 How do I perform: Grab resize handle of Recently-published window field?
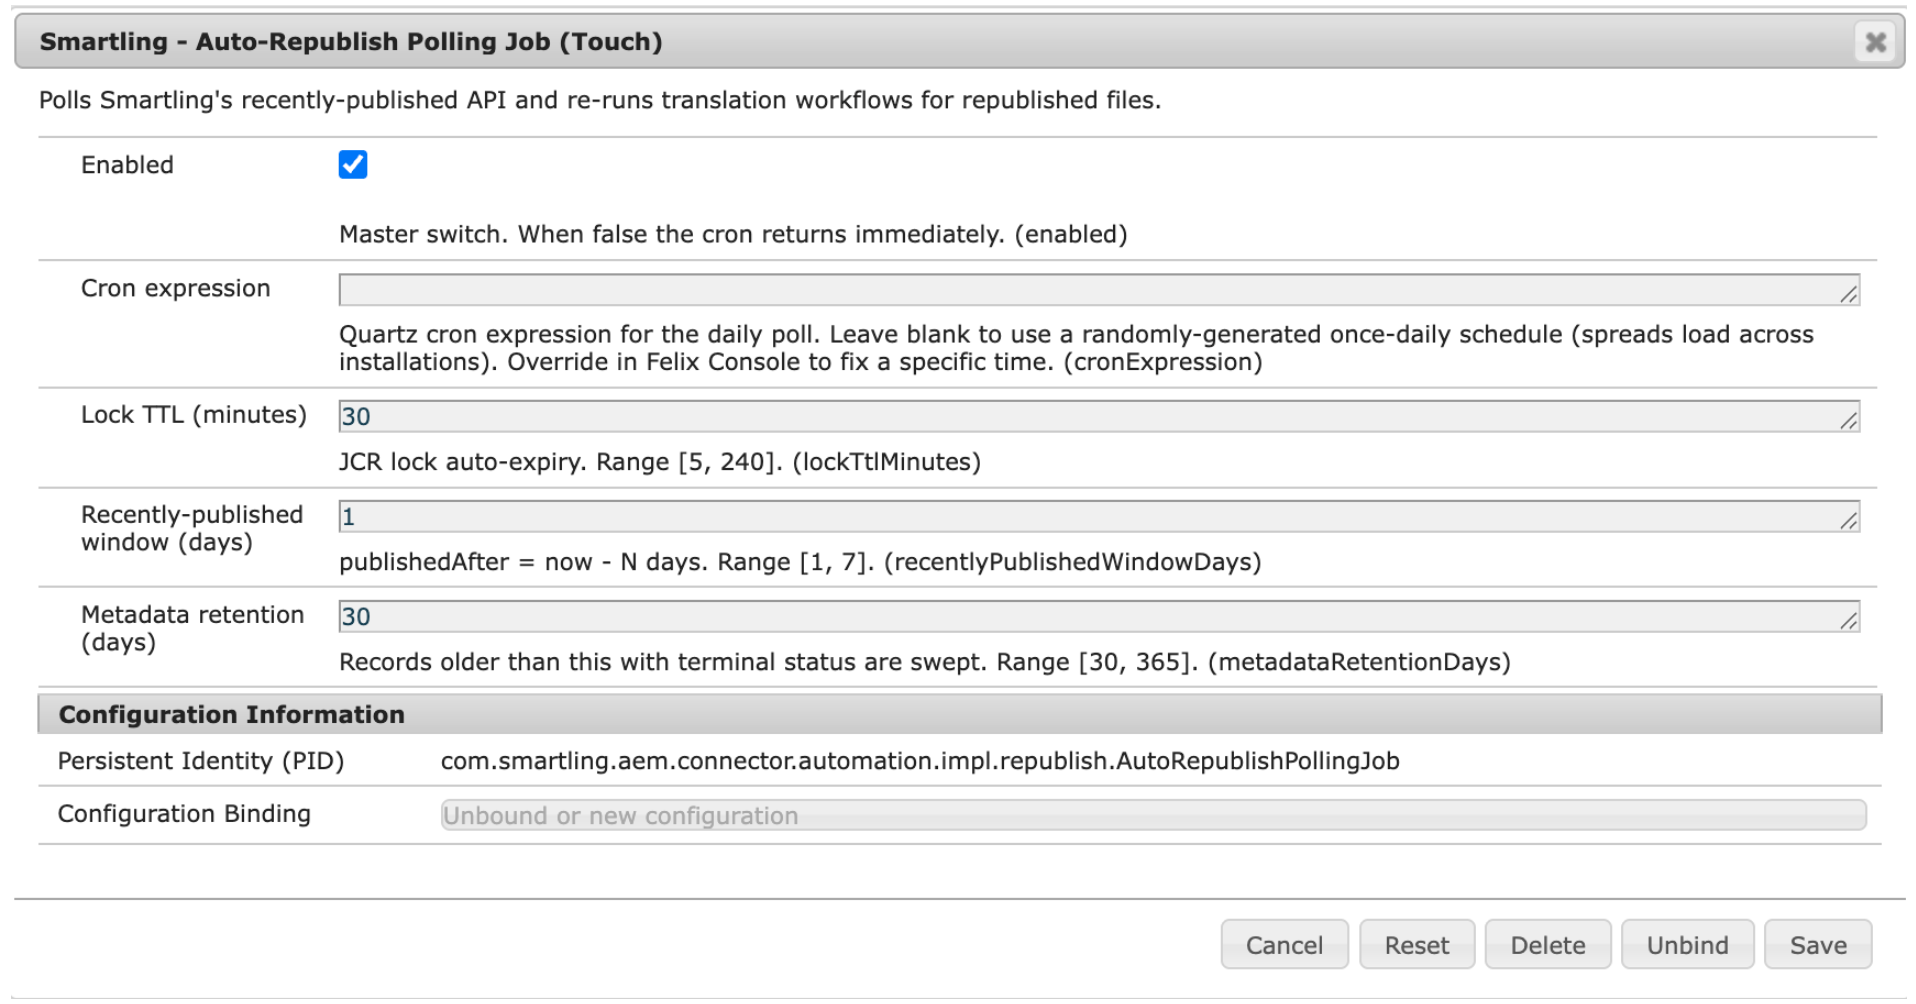point(1849,520)
